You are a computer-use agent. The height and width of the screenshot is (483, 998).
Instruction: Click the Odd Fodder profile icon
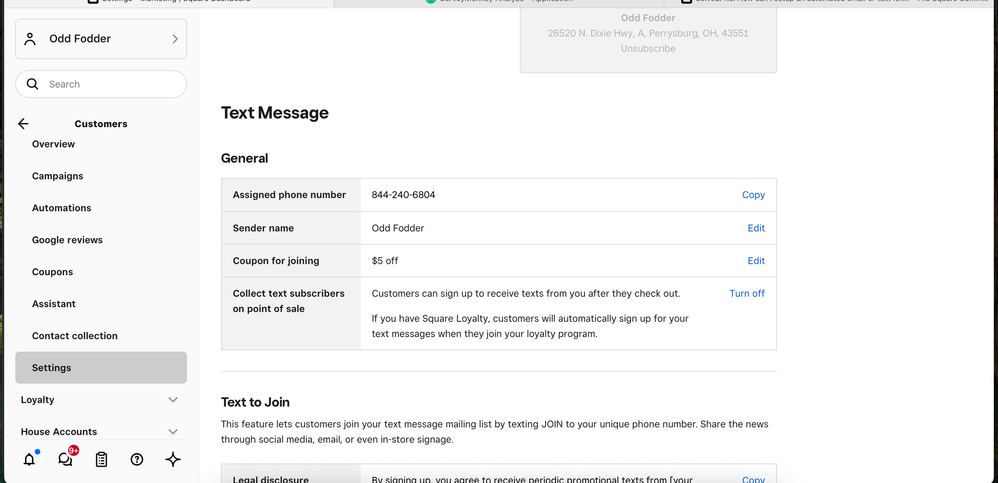click(30, 39)
